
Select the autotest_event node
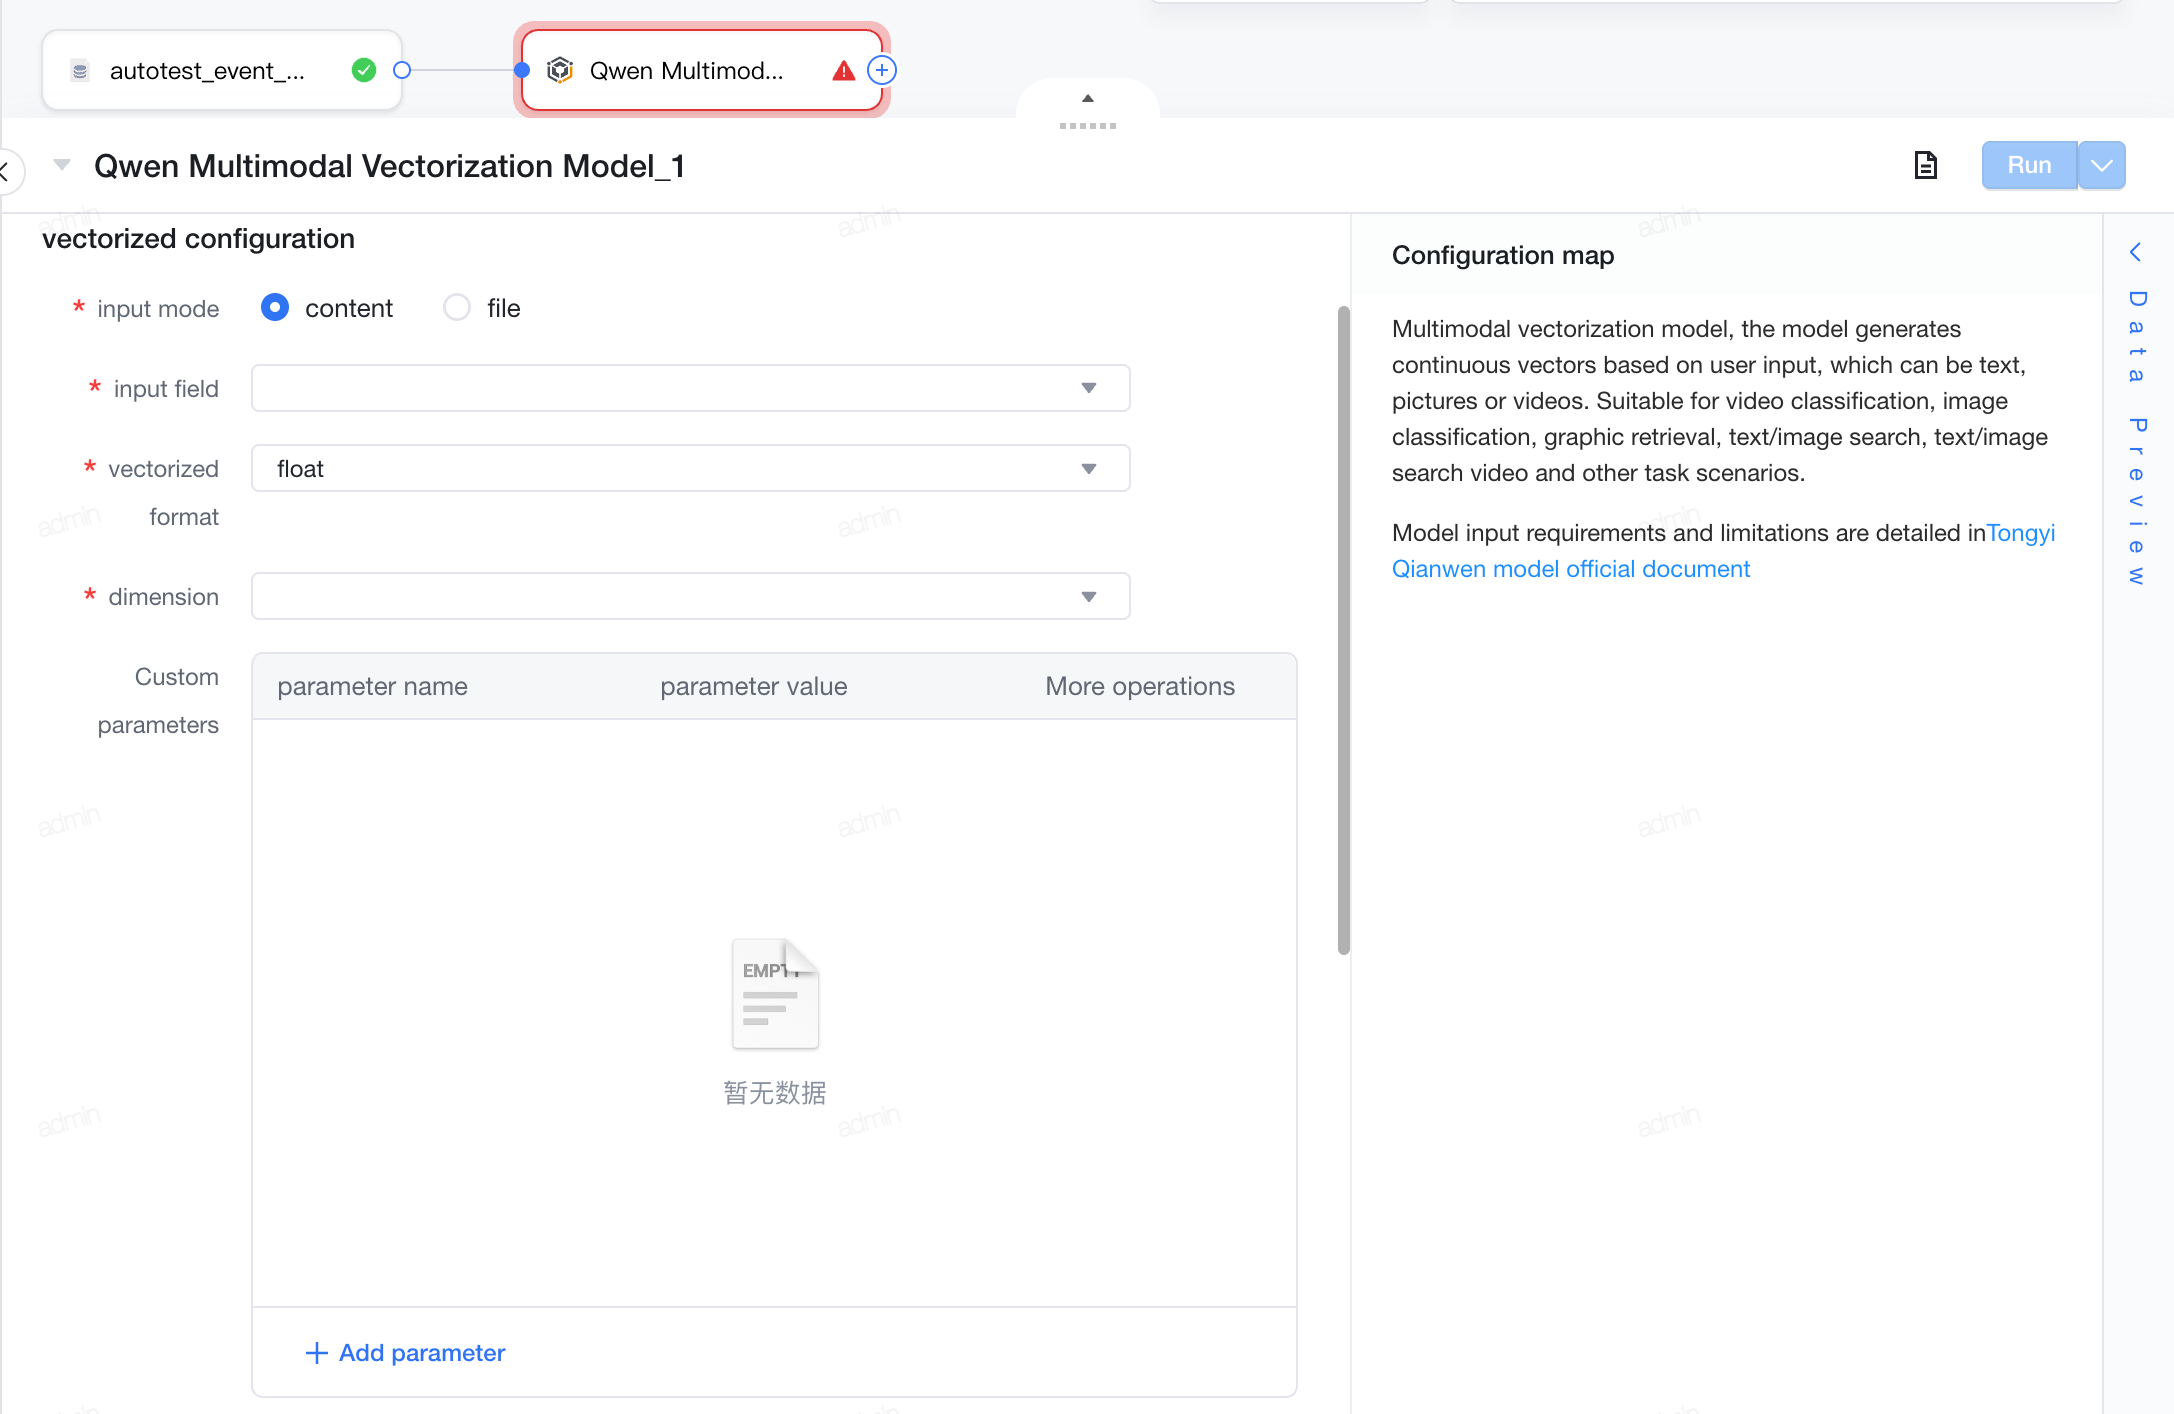pyautogui.click(x=222, y=70)
